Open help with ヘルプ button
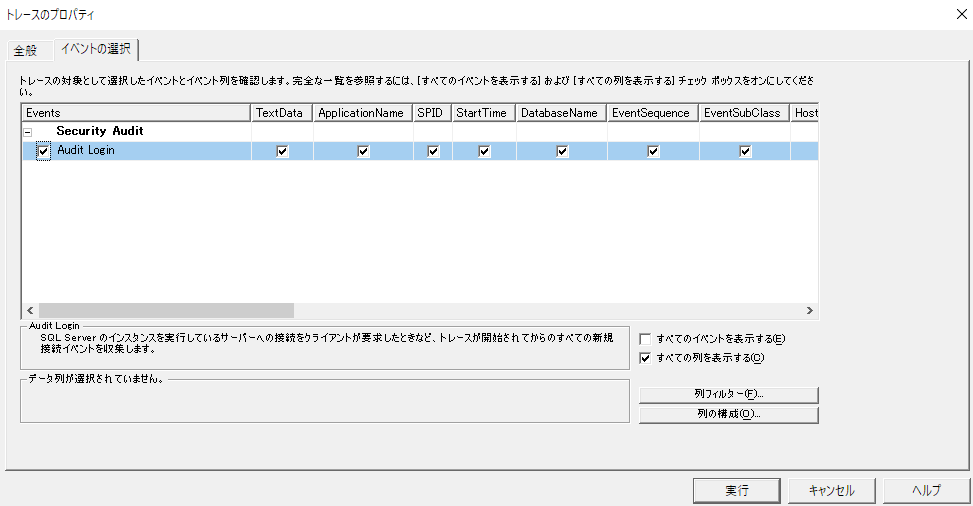The width and height of the screenshot is (973, 506). coord(926,490)
